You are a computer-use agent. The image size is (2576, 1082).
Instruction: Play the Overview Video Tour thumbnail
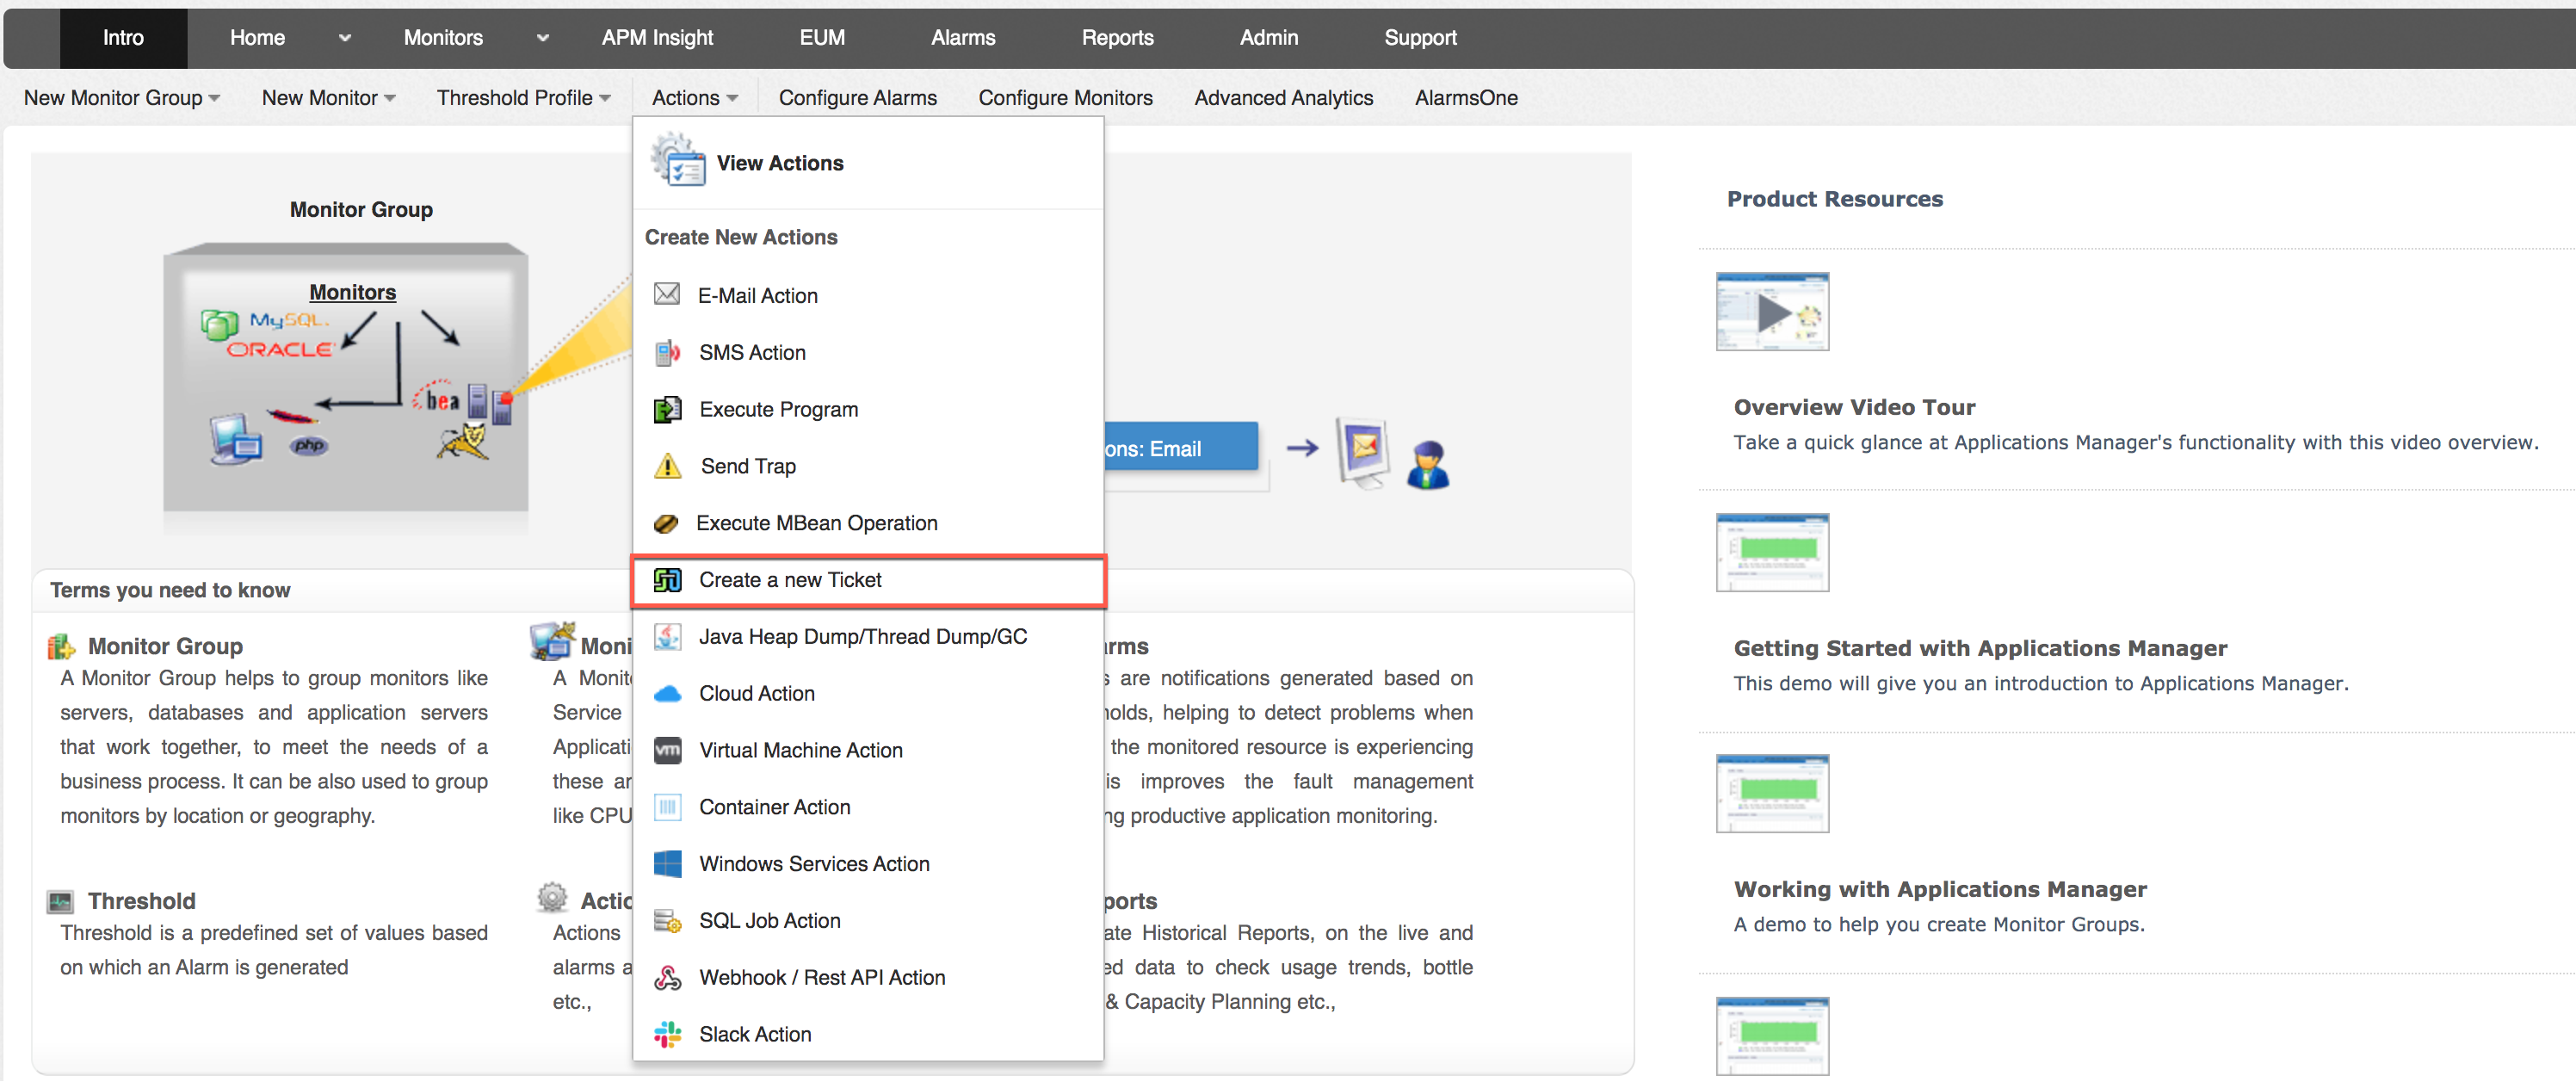[1771, 311]
